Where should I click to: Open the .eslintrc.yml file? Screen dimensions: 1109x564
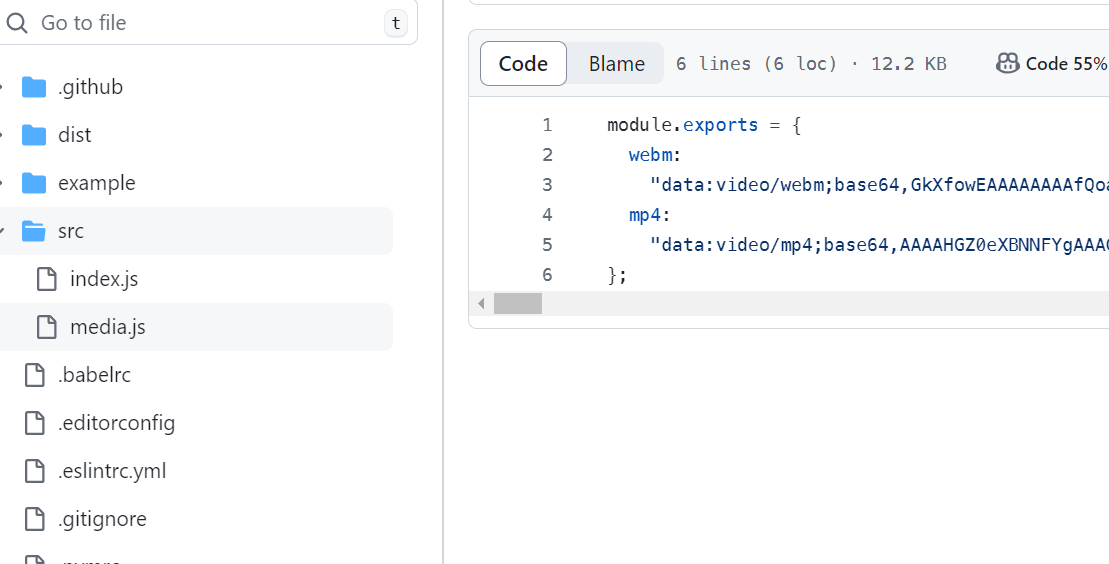(112, 471)
